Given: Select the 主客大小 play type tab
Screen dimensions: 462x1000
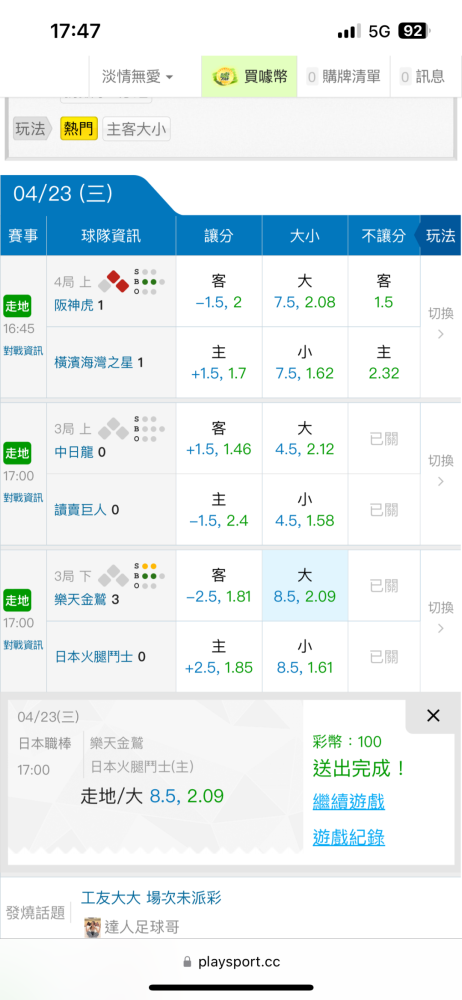Looking at the screenshot, I should [x=136, y=129].
